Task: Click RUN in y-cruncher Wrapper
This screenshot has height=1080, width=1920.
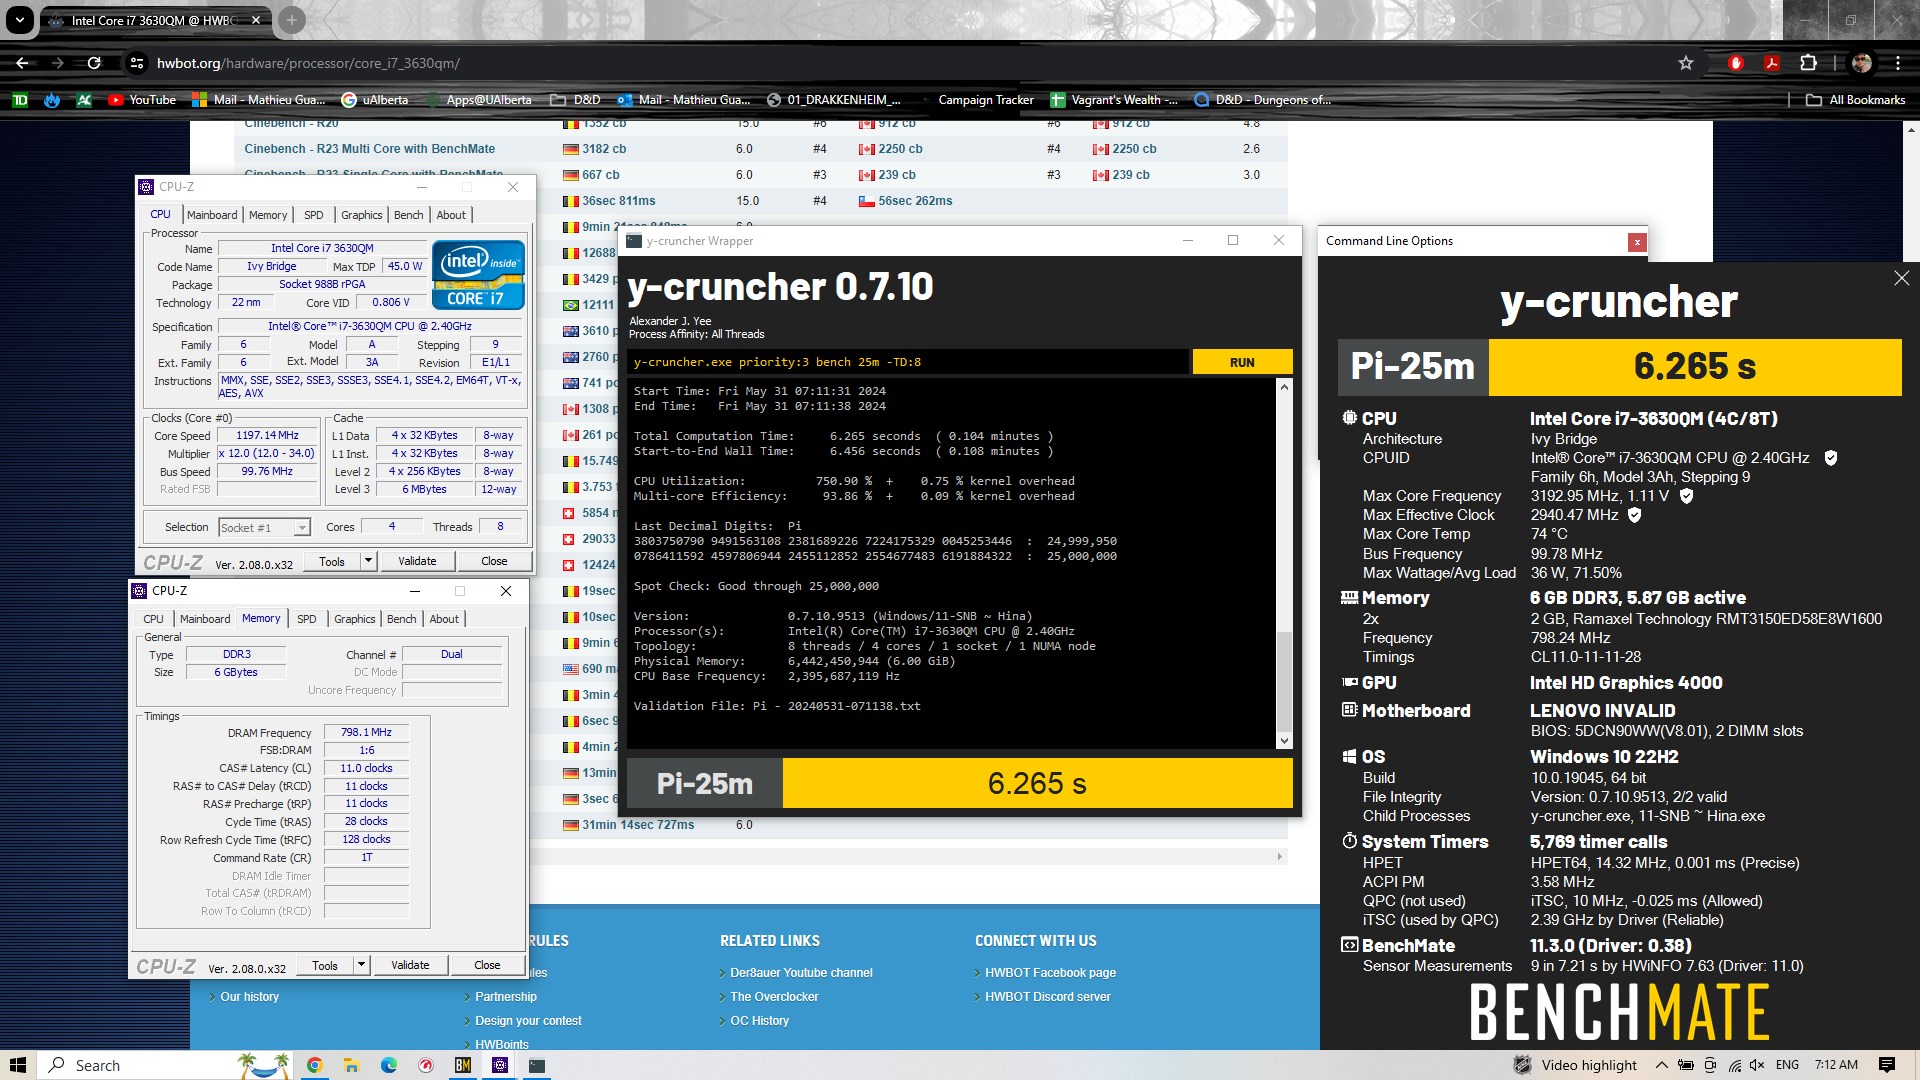Action: click(x=1242, y=362)
